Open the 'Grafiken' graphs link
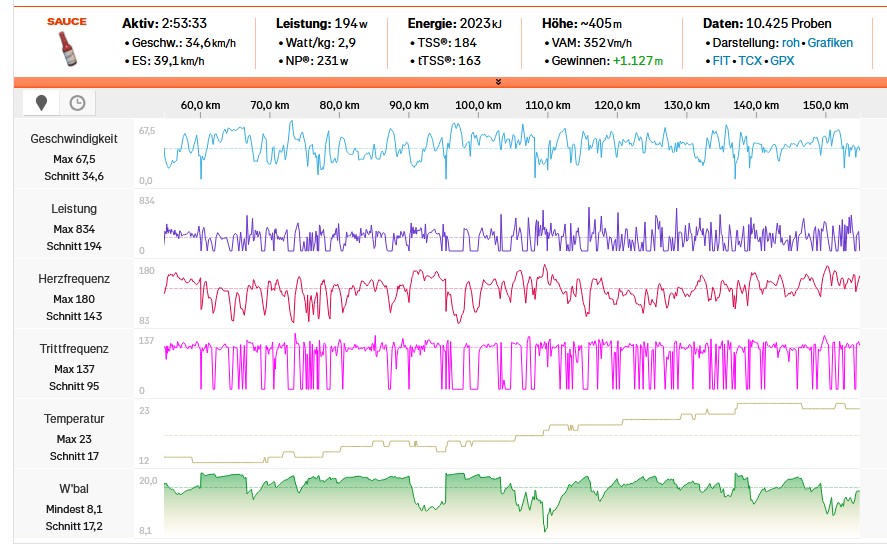887x553 pixels. click(x=831, y=43)
